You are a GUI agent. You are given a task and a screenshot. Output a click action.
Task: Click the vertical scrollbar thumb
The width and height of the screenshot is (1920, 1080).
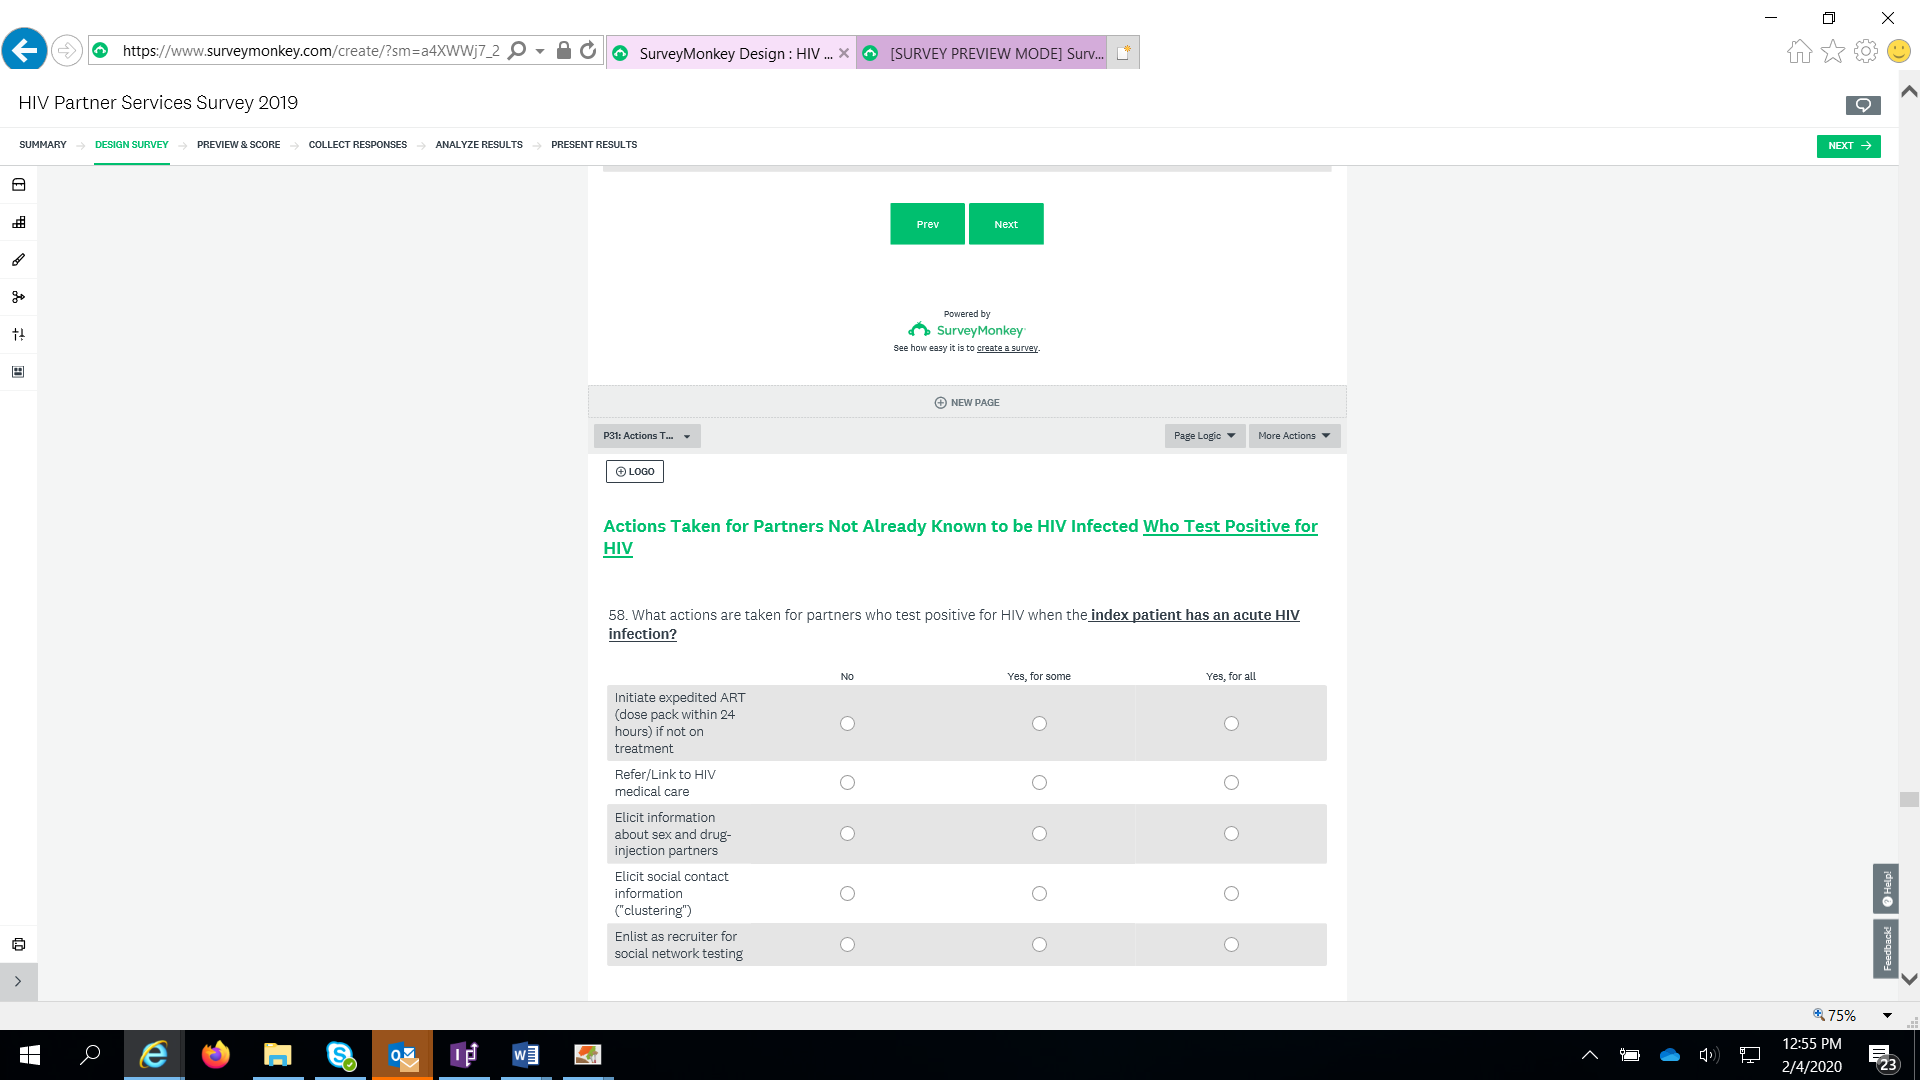pyautogui.click(x=1909, y=799)
